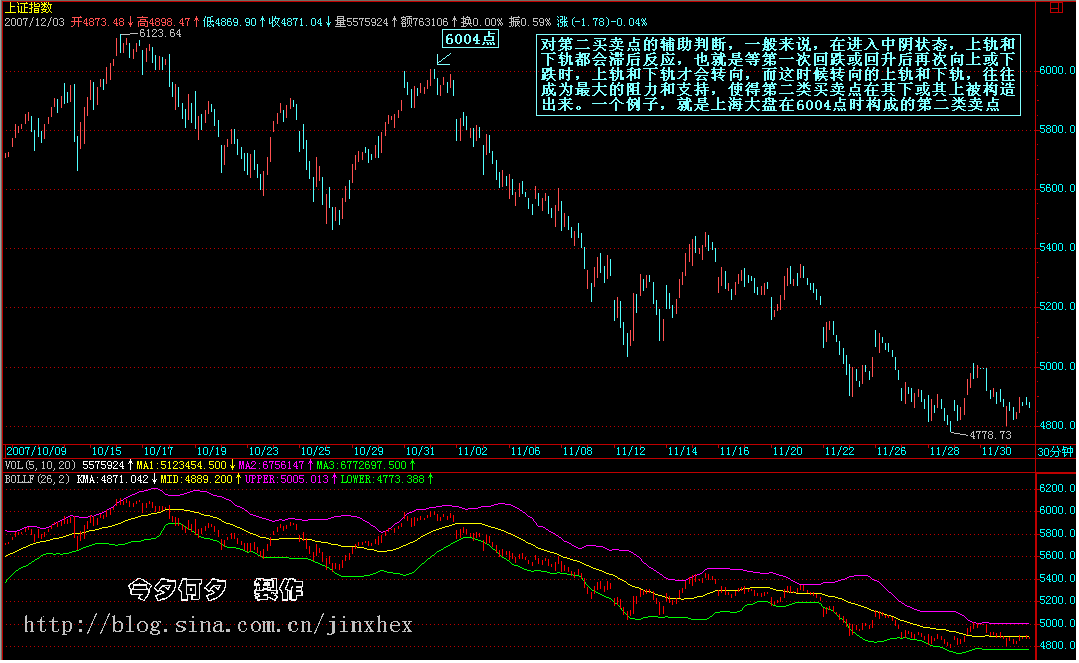
Task: Click the 今夕何夕 制作 watermark
Action: click(215, 590)
